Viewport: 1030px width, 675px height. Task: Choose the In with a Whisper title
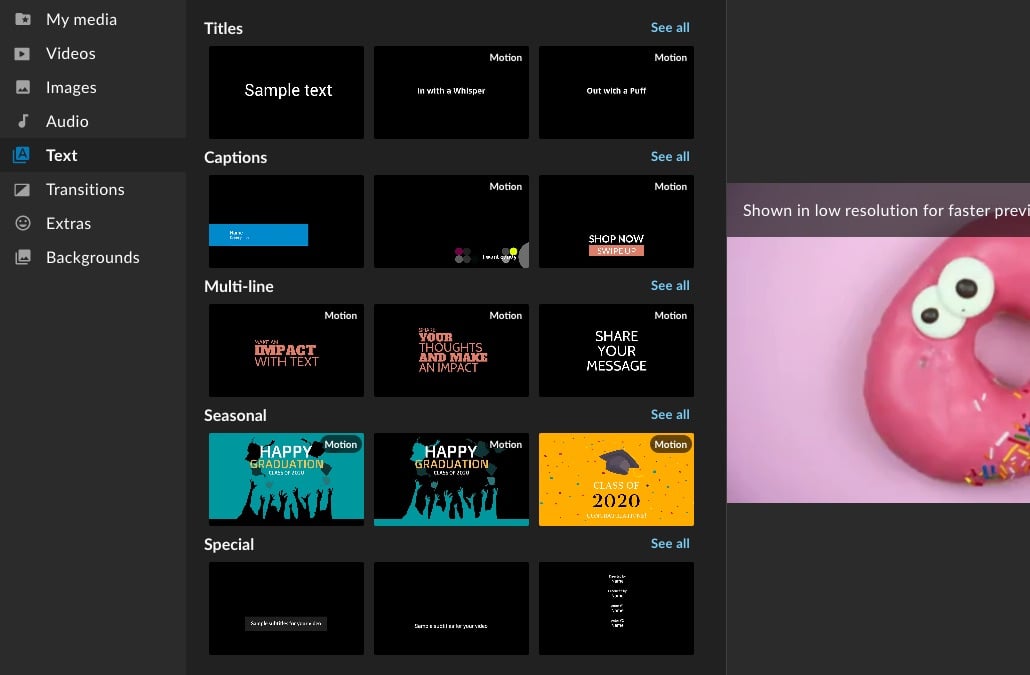pyautogui.click(x=451, y=92)
